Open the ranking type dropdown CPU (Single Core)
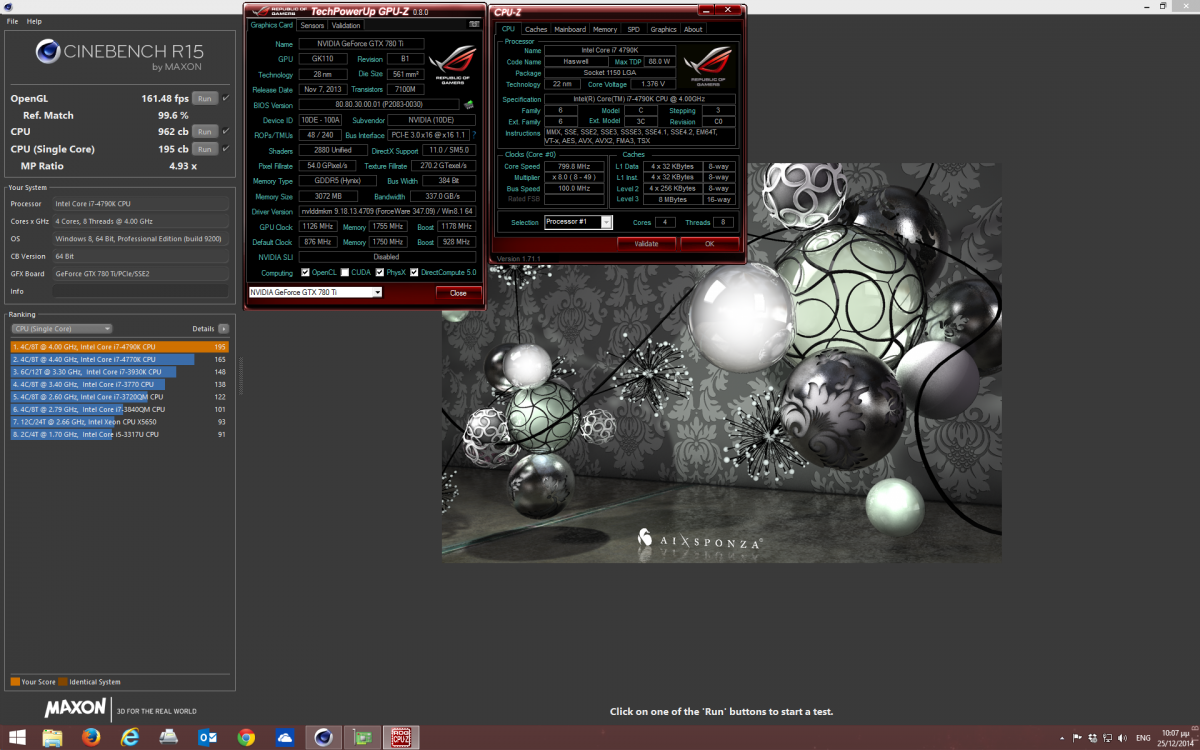1200x750 pixels. click(62, 328)
